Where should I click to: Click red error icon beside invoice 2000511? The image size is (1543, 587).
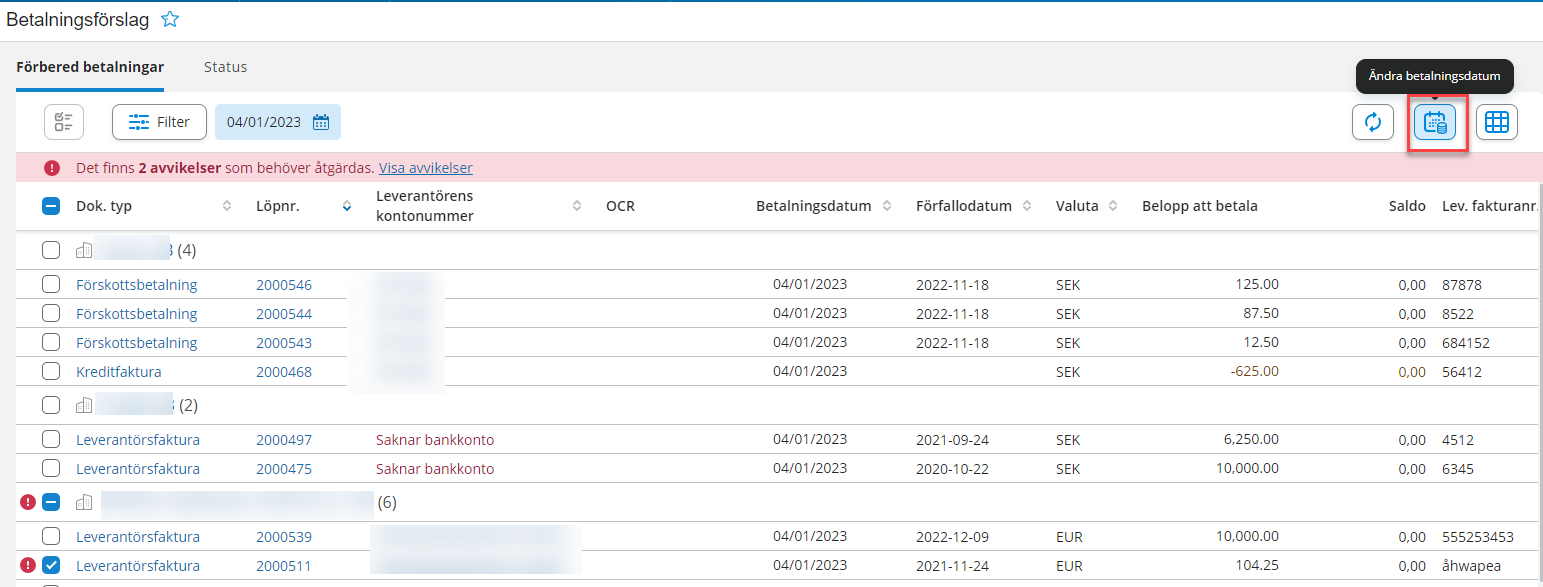[x=28, y=565]
